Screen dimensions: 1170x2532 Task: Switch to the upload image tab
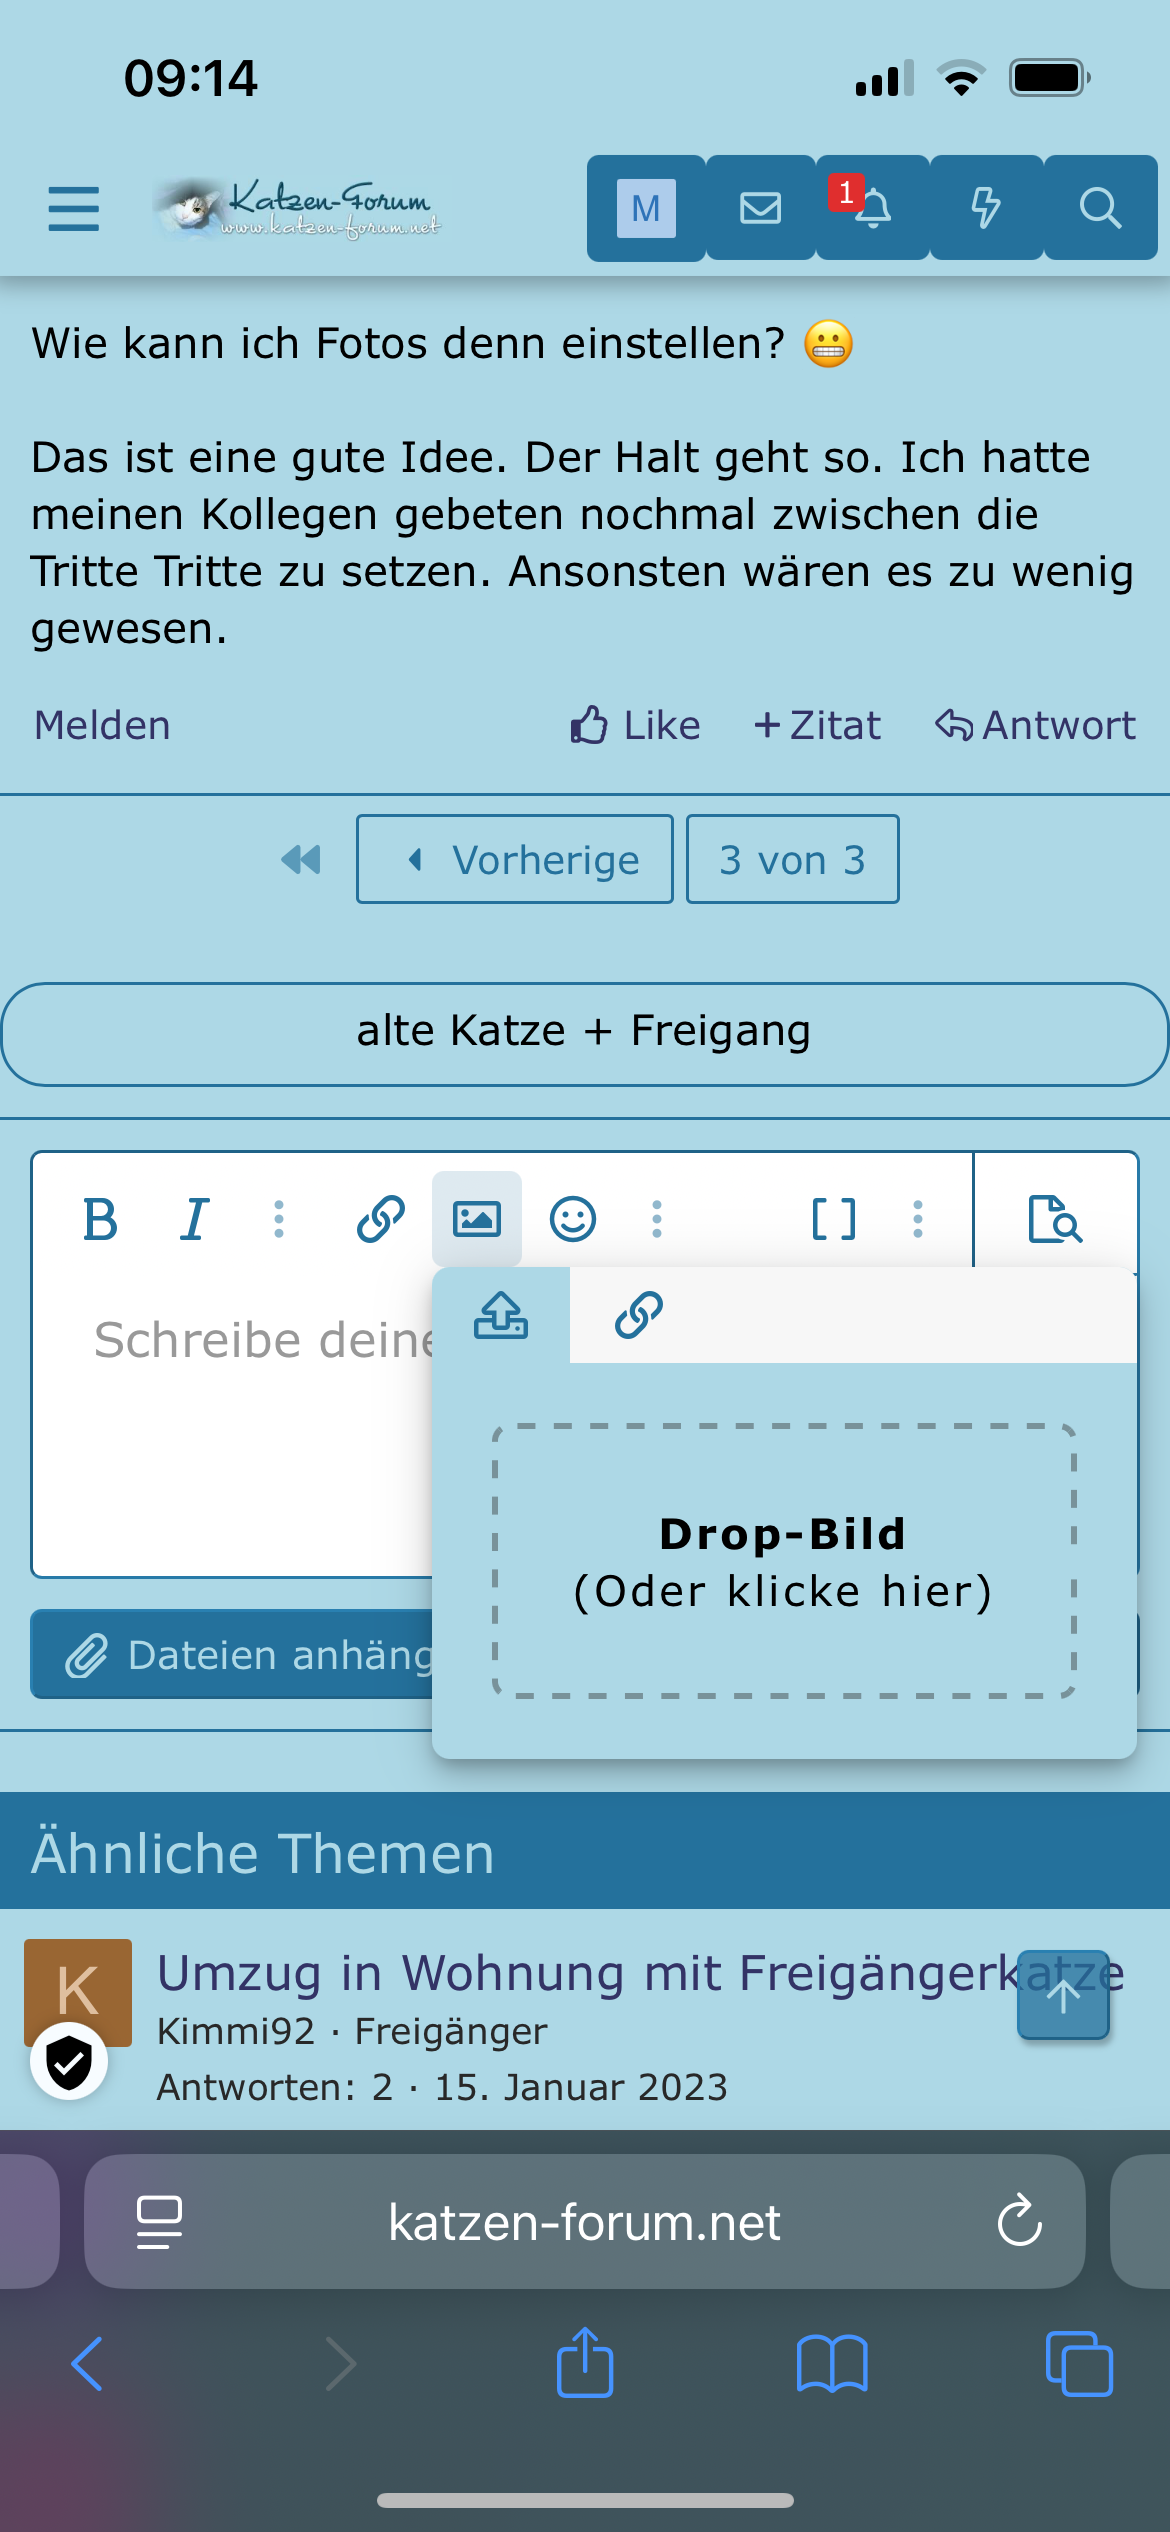point(501,1315)
